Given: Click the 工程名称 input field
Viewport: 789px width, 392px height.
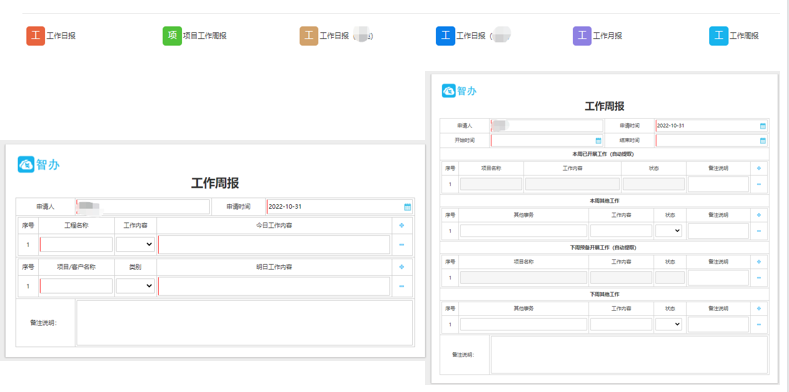Looking at the screenshot, I should tap(76, 245).
